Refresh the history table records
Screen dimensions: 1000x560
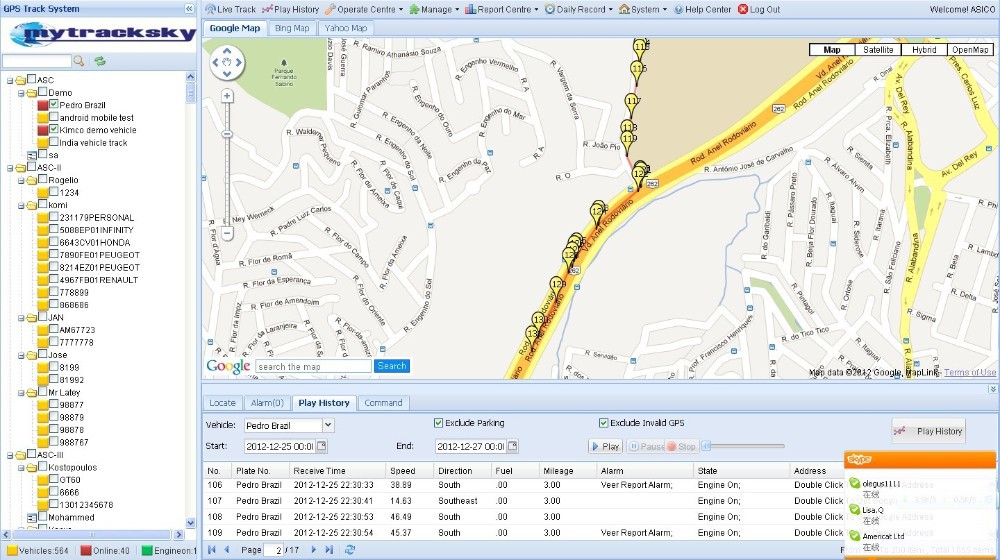(349, 550)
